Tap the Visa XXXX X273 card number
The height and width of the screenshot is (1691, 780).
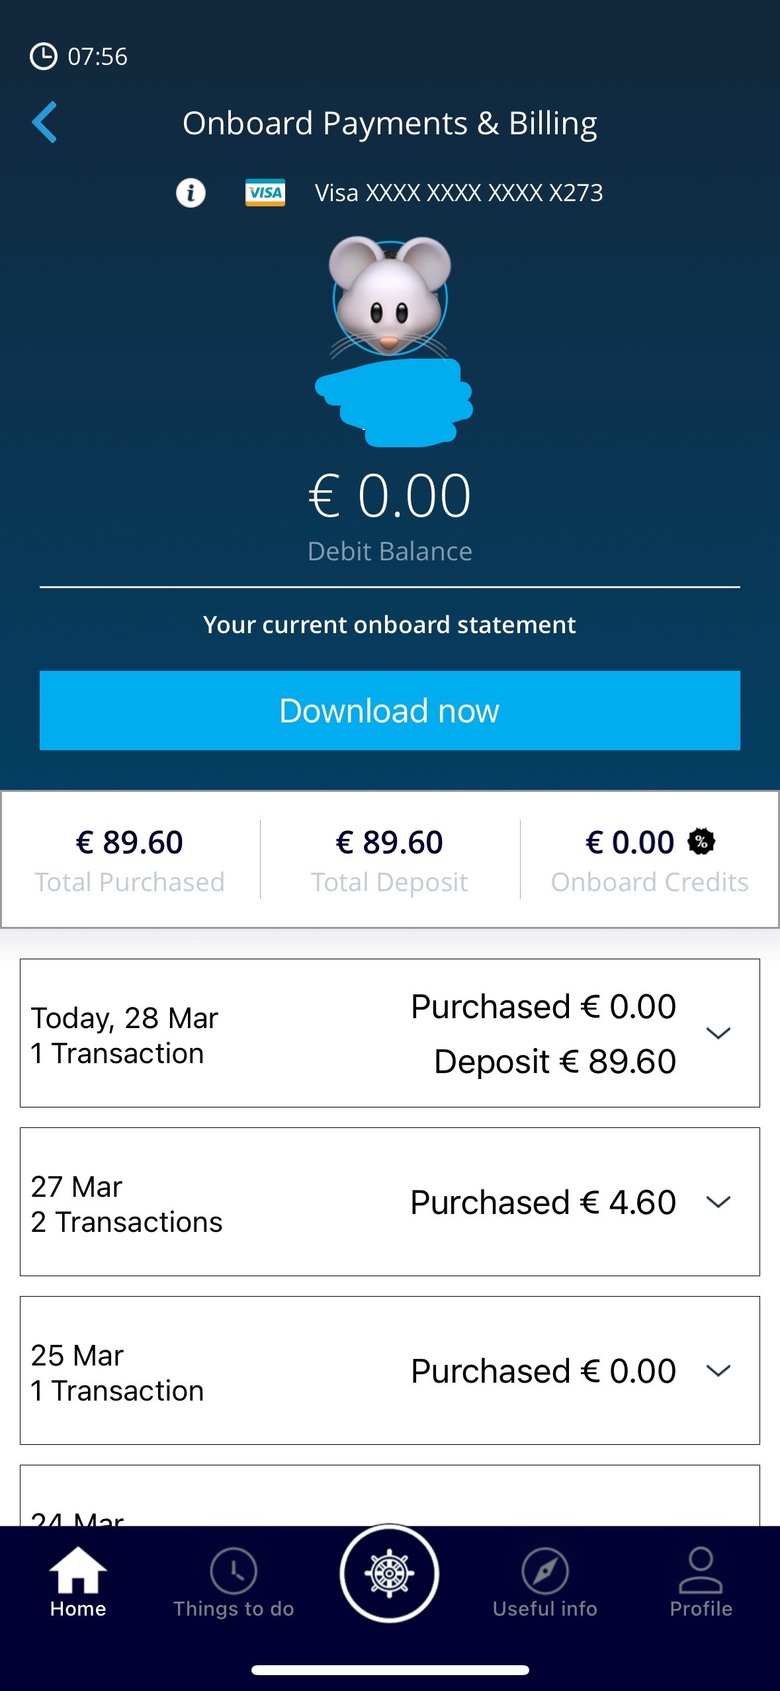click(459, 193)
